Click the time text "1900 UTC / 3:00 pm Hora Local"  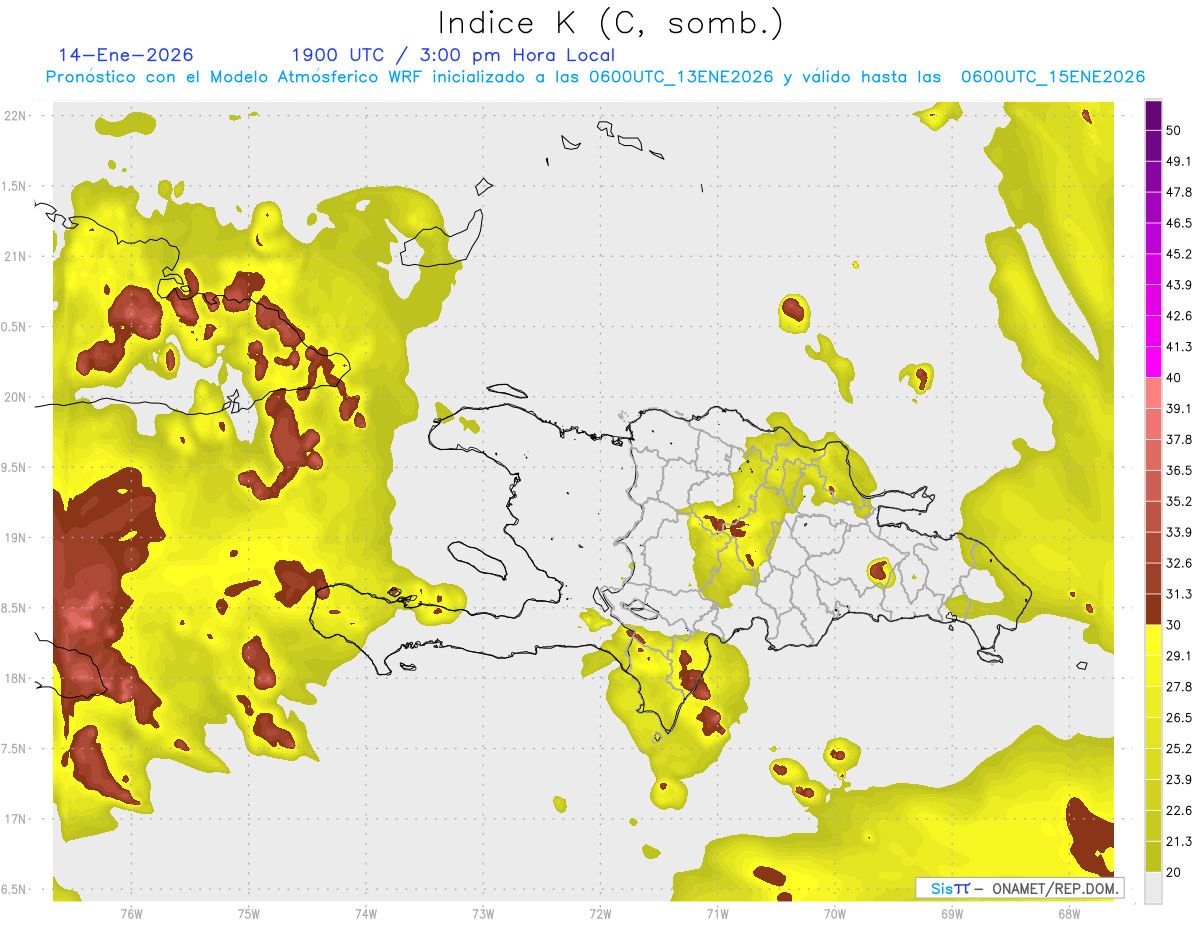click(x=453, y=55)
